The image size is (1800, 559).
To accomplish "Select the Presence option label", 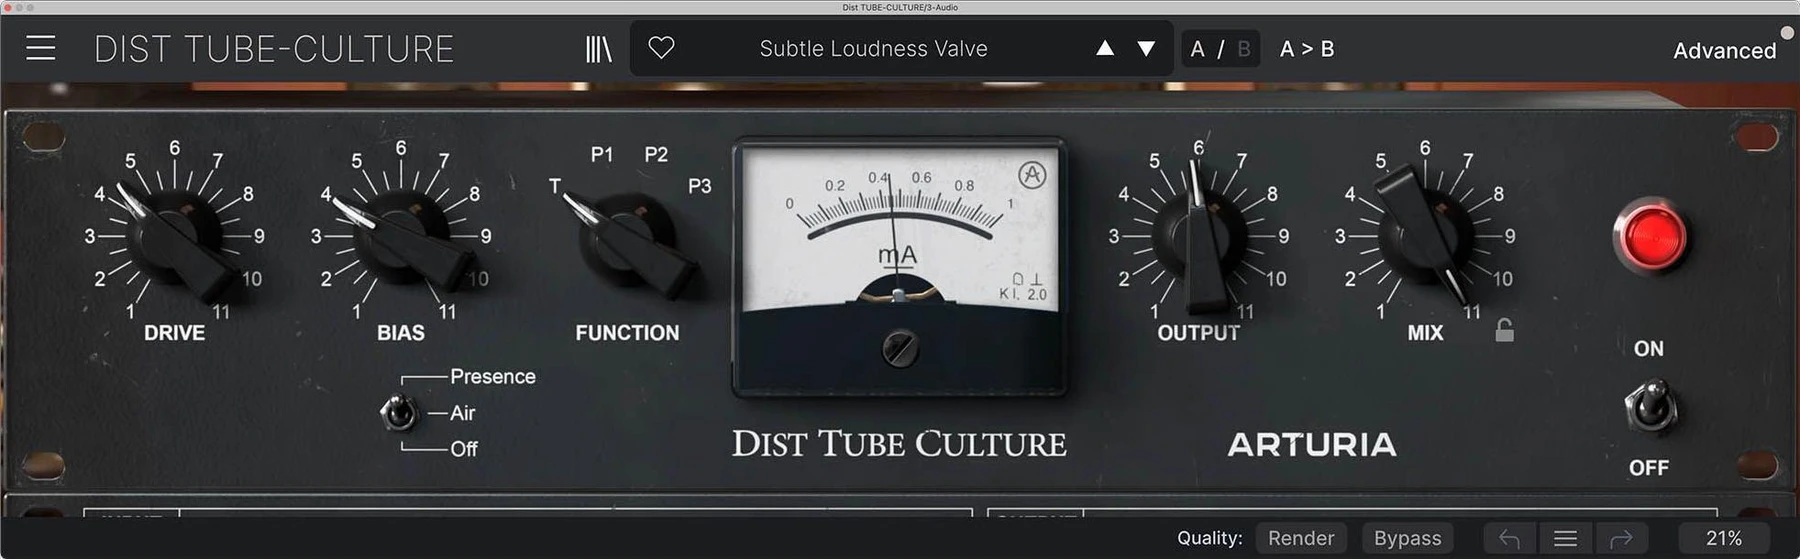I will point(493,377).
